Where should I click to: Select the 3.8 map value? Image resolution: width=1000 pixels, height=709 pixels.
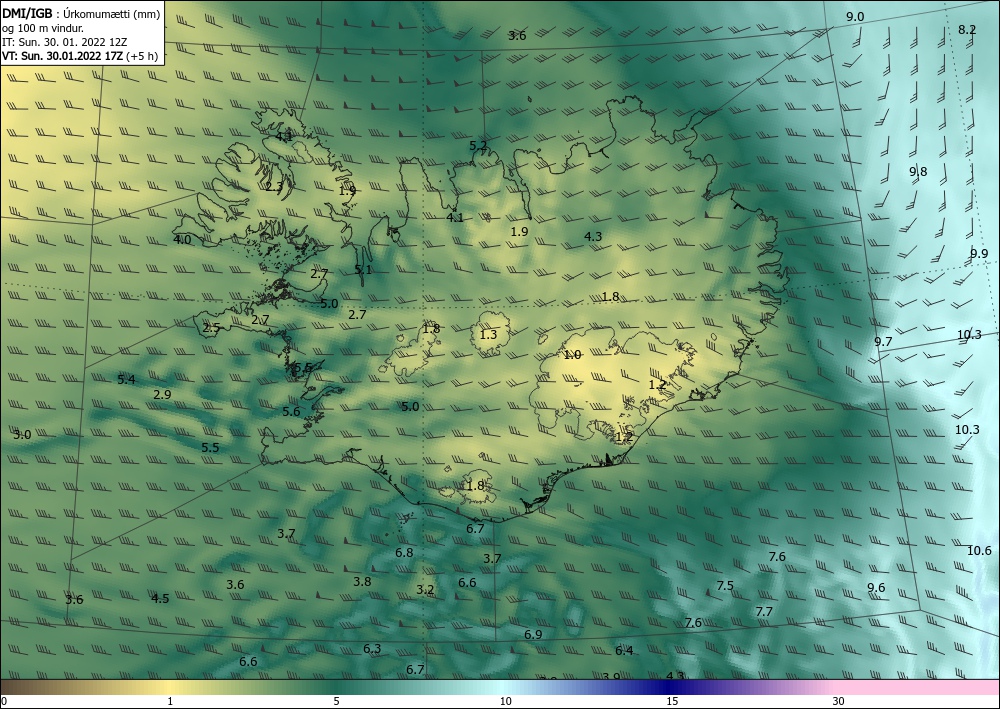click(362, 581)
